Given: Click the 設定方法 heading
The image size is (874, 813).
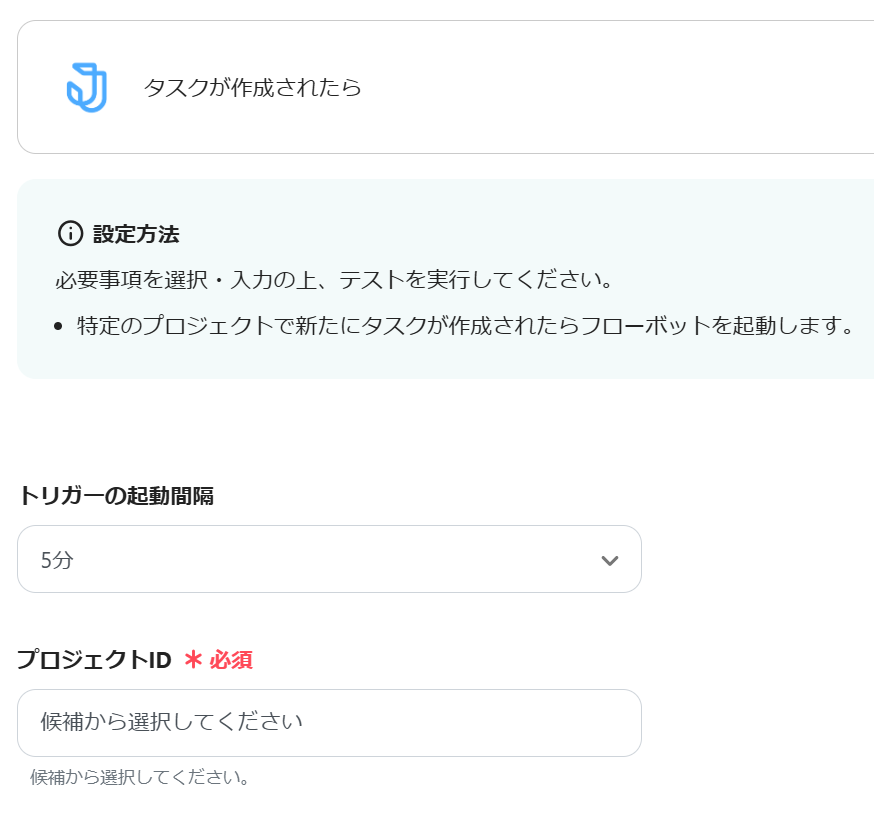Looking at the screenshot, I should point(136,235).
